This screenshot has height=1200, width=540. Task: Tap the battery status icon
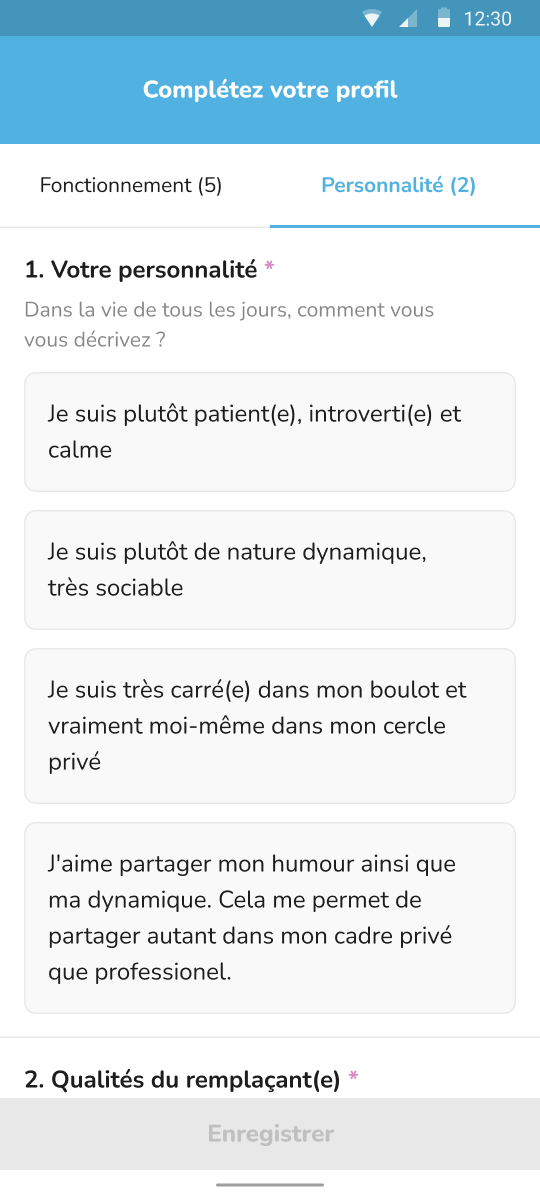tap(444, 18)
